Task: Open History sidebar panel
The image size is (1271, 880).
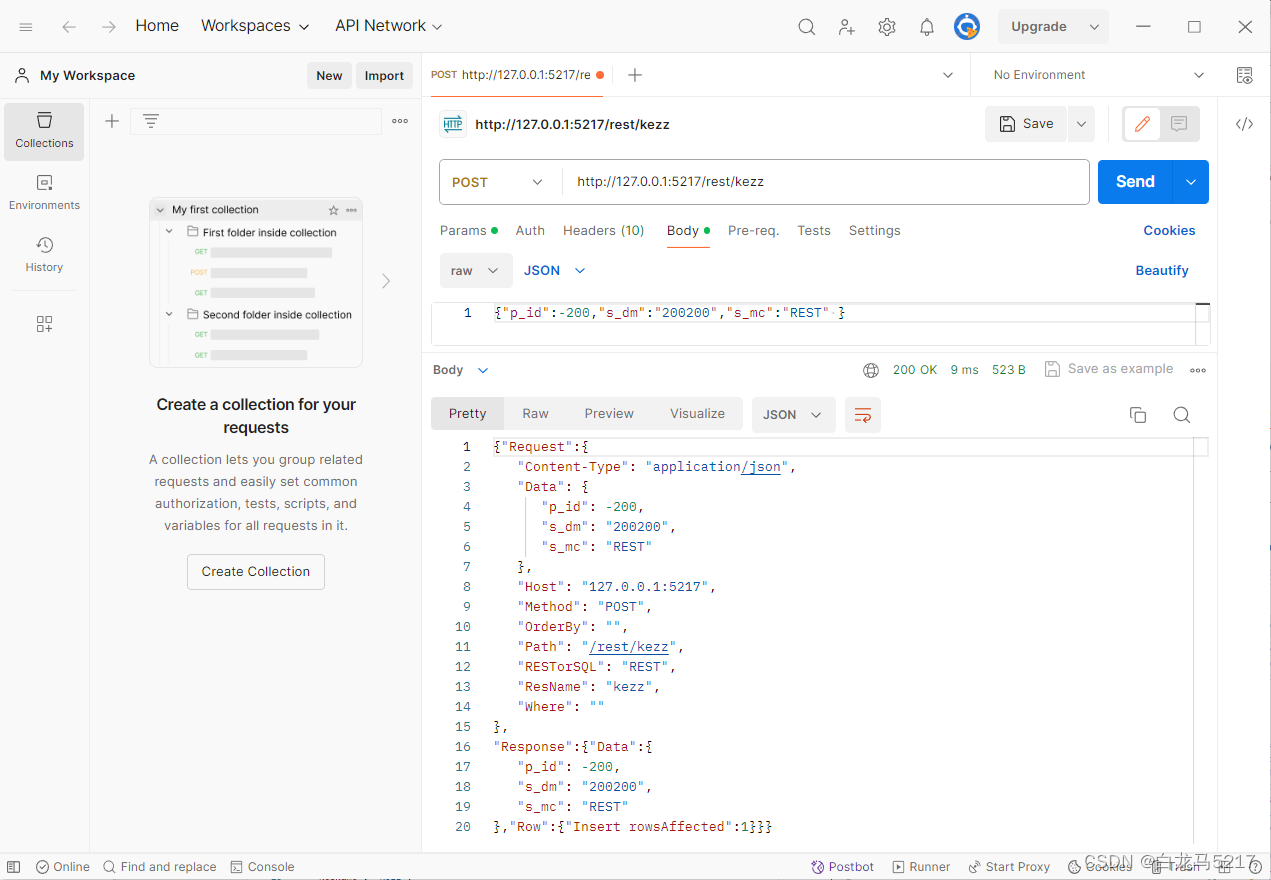Action: 44,255
